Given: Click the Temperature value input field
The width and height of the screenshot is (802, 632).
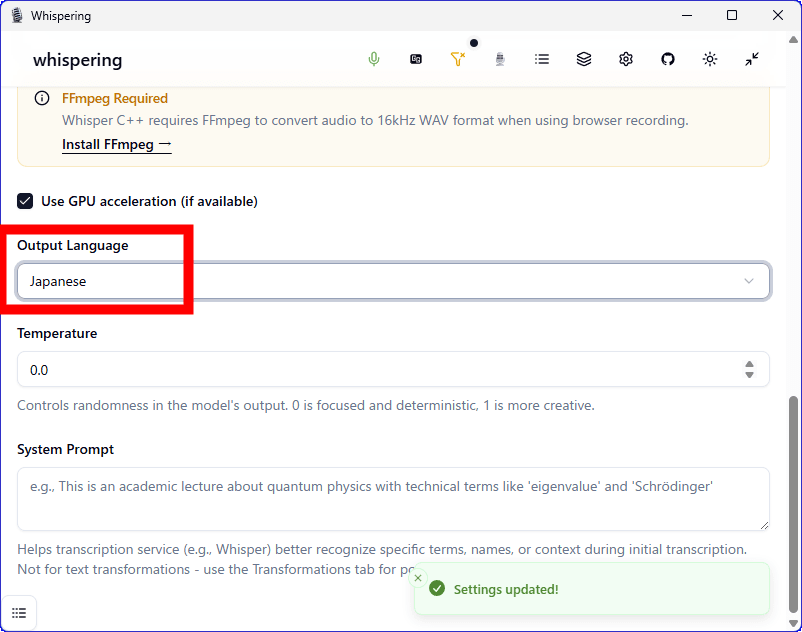Looking at the screenshot, I should coord(380,370).
